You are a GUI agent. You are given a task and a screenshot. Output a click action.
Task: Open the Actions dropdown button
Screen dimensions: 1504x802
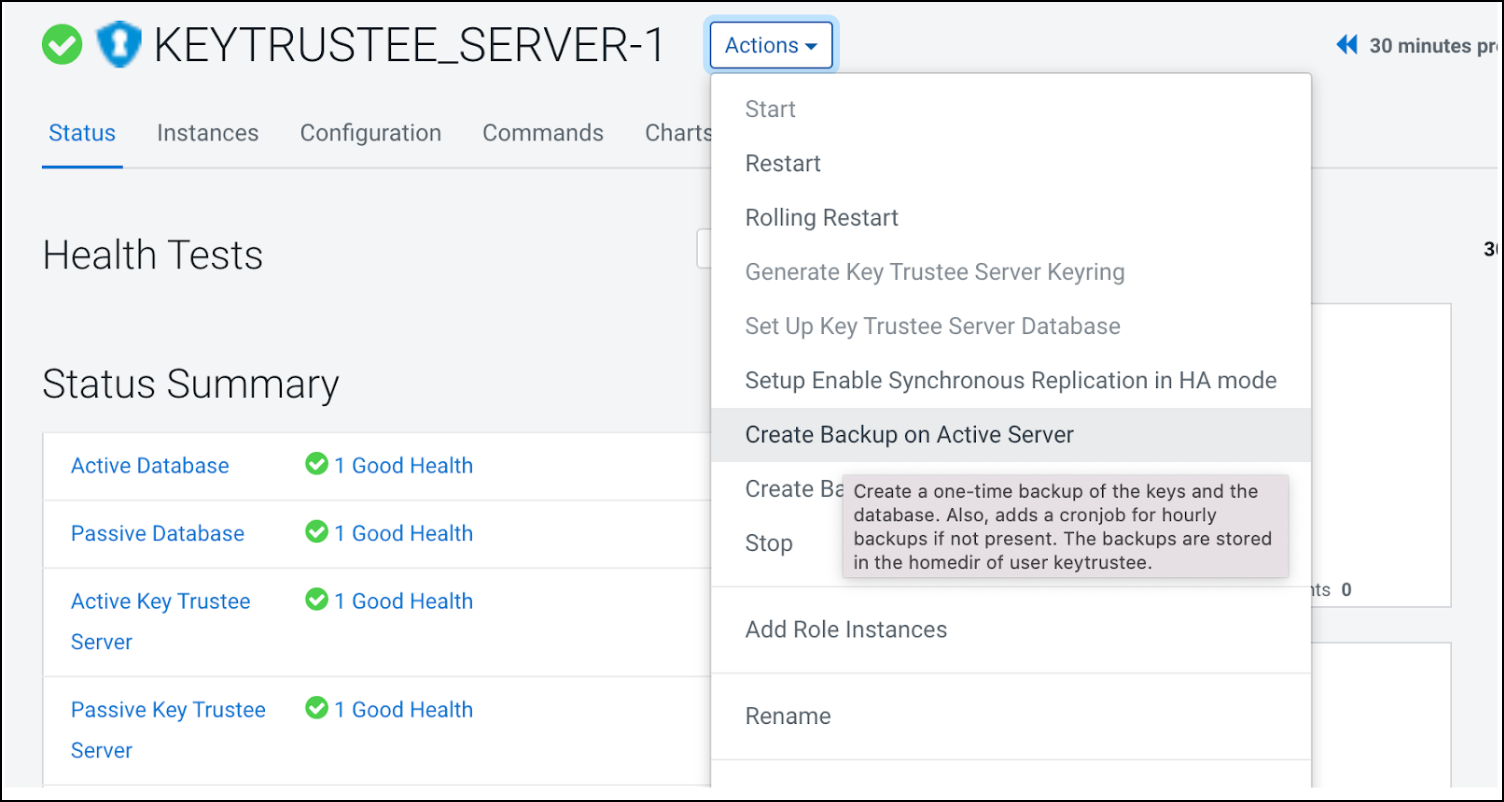click(771, 46)
